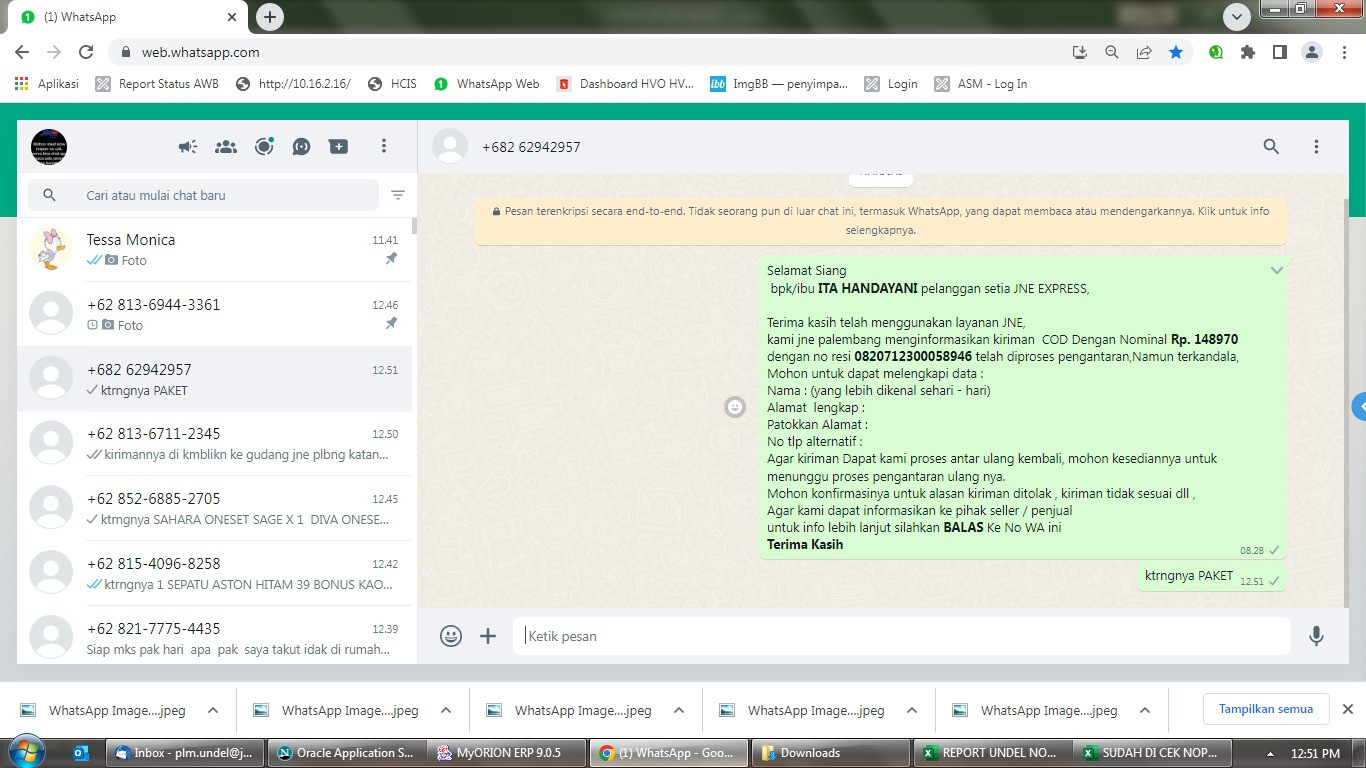The height and width of the screenshot is (768, 1366).
Task: Open the Status updates icon
Action: tap(264, 147)
